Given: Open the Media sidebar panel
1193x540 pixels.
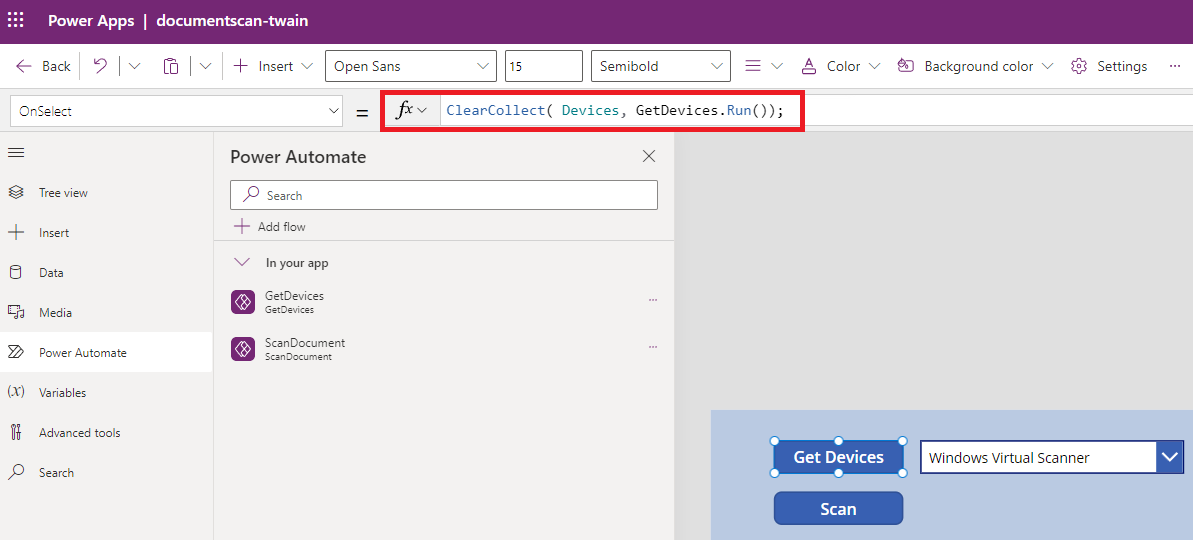Looking at the screenshot, I should pos(54,313).
